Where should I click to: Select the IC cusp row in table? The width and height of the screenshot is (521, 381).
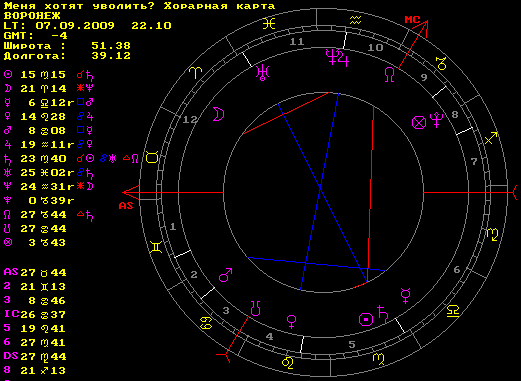point(35,314)
